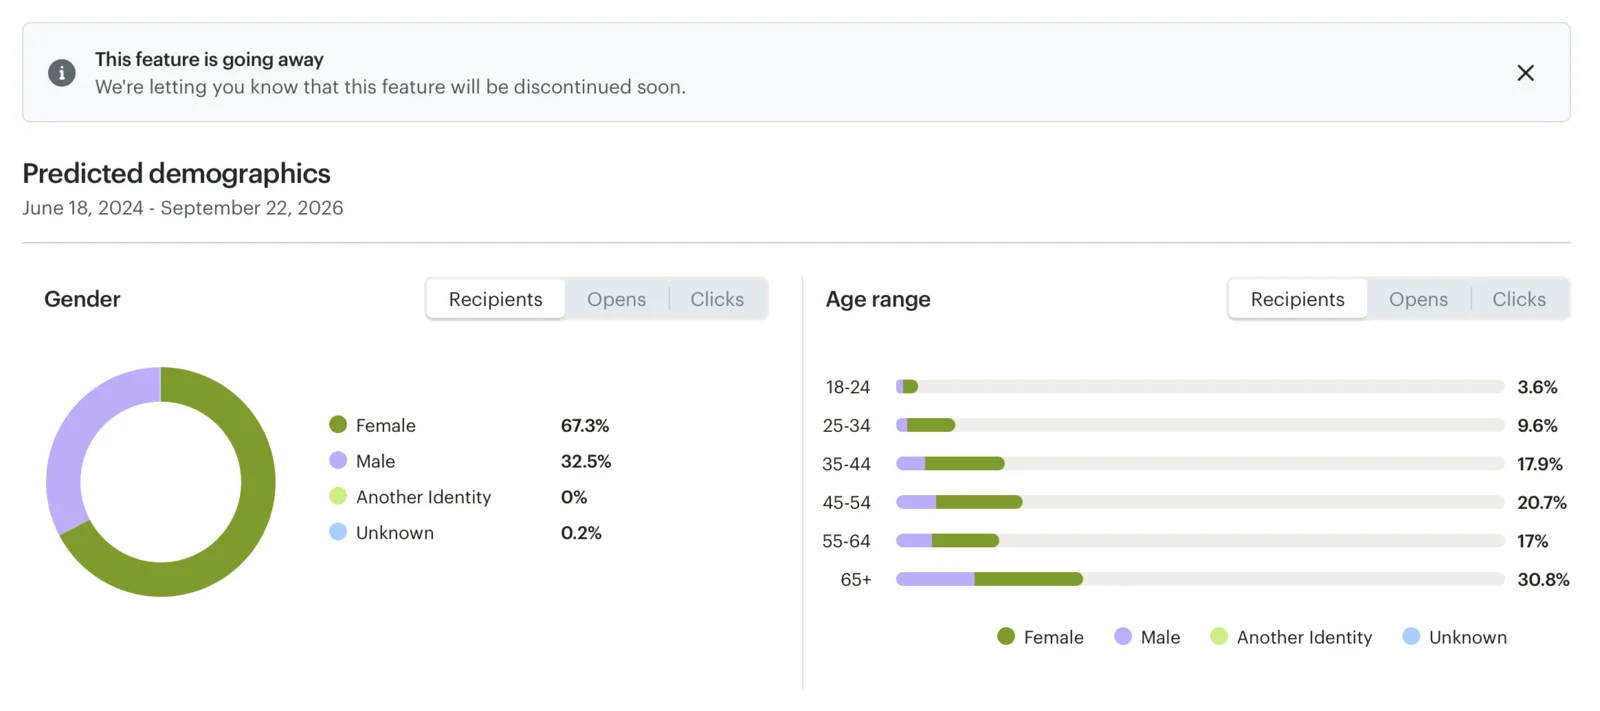This screenshot has height=711, width=1600.
Task: Click the 9.6% age value
Action: (1537, 425)
